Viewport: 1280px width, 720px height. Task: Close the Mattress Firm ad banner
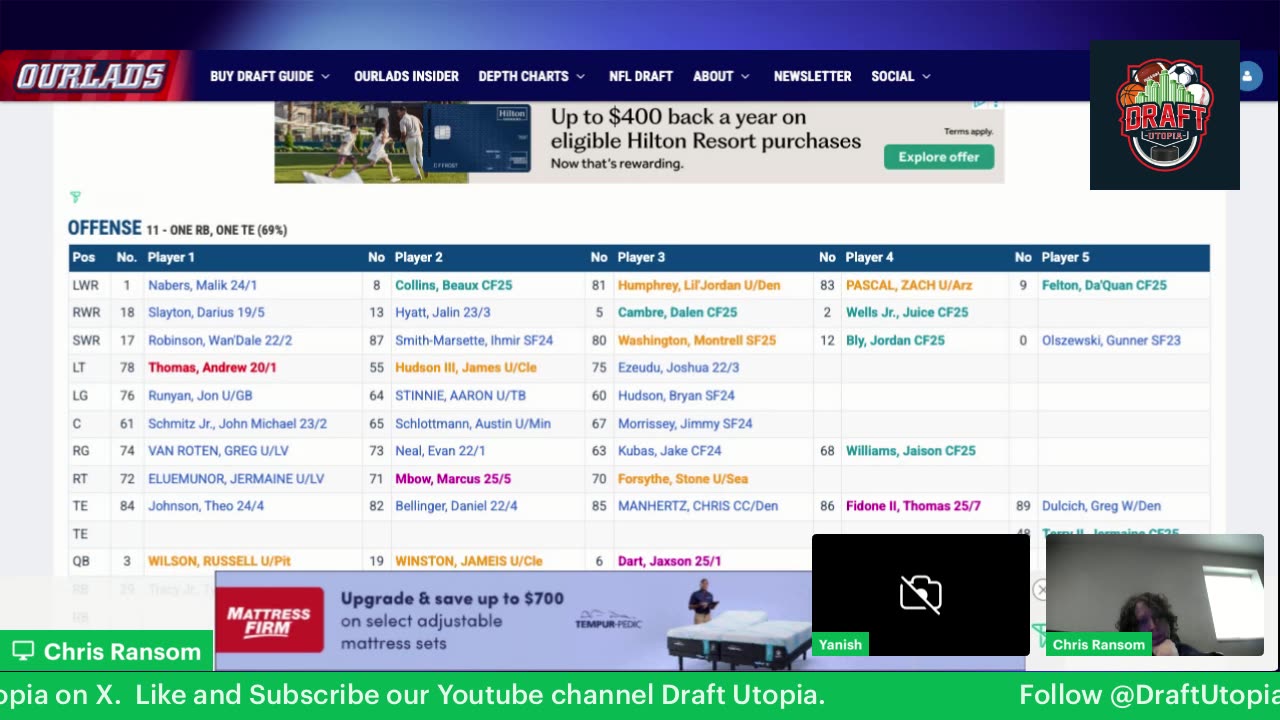(1040, 590)
